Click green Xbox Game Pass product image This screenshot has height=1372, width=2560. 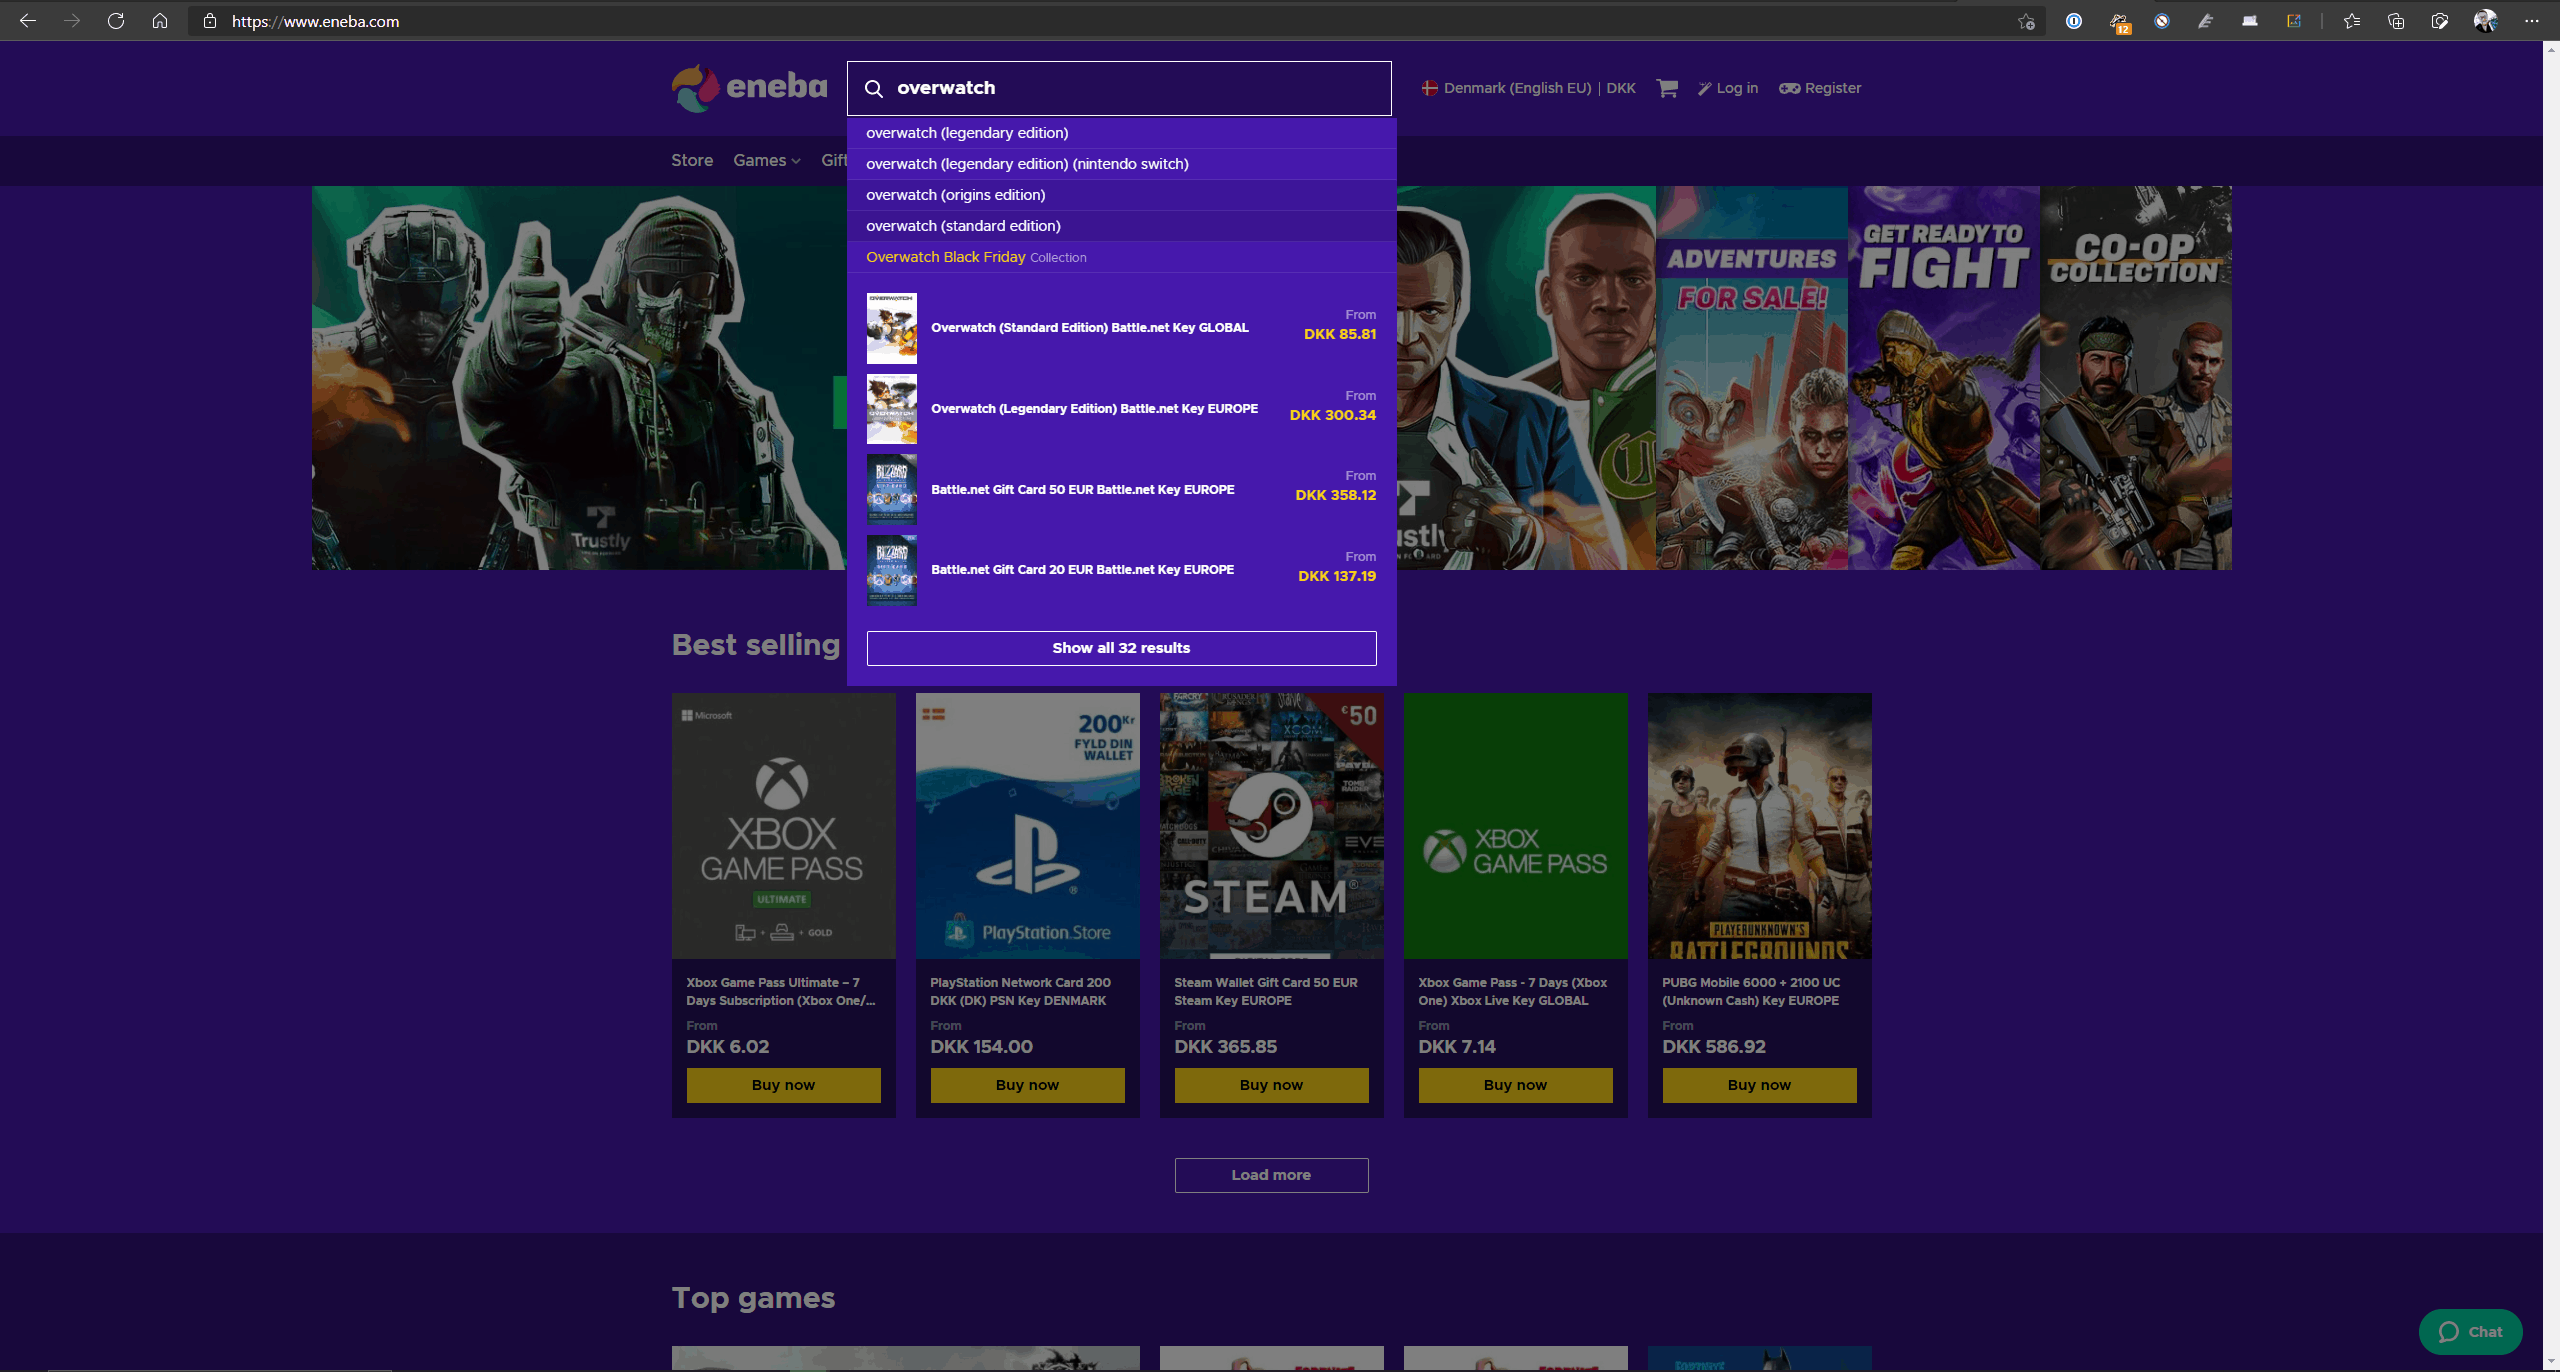point(1515,826)
